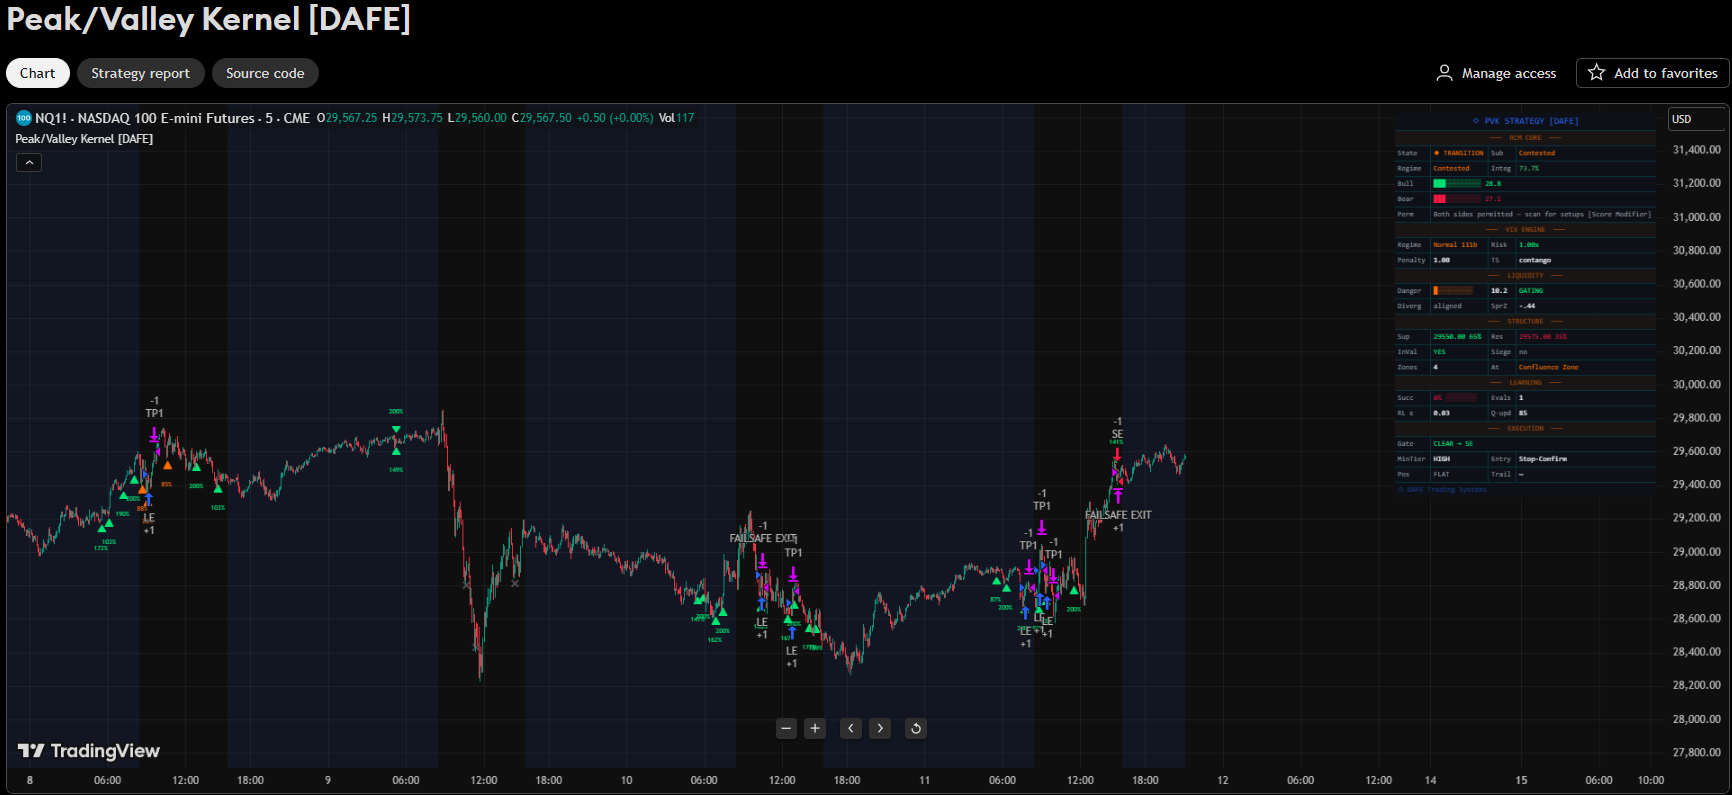Click the Peak/Valley Kernel [DAFE] indicator legend label

coord(84,139)
